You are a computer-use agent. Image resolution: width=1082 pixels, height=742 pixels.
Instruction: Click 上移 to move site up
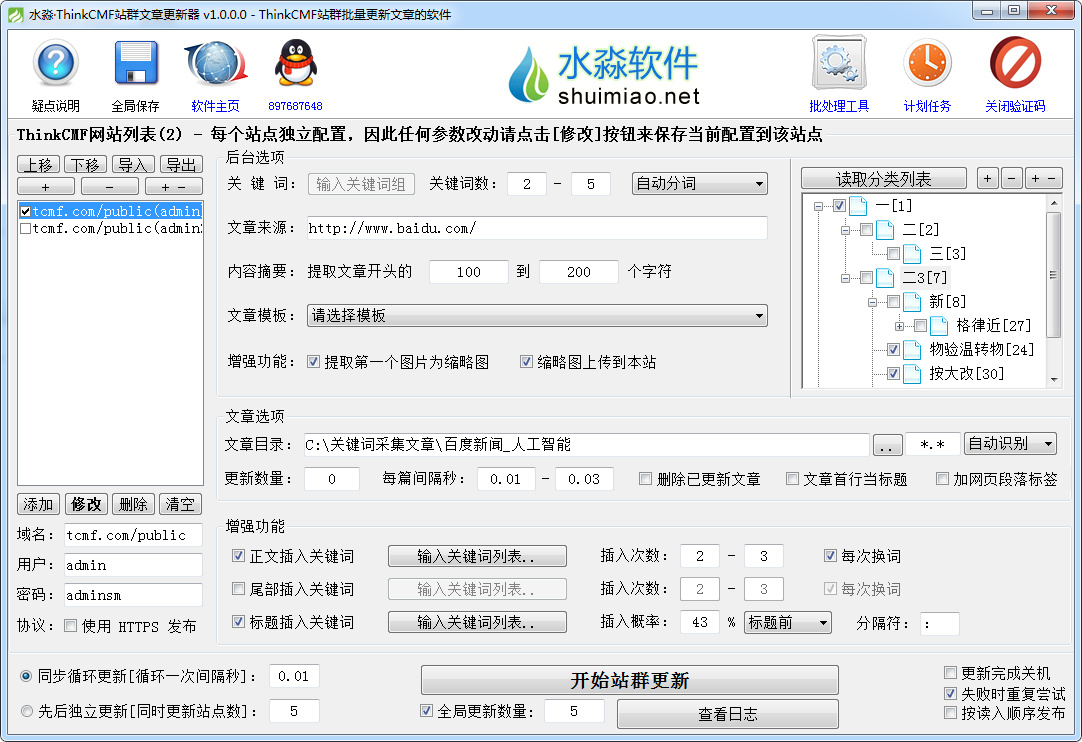pyautogui.click(x=39, y=164)
